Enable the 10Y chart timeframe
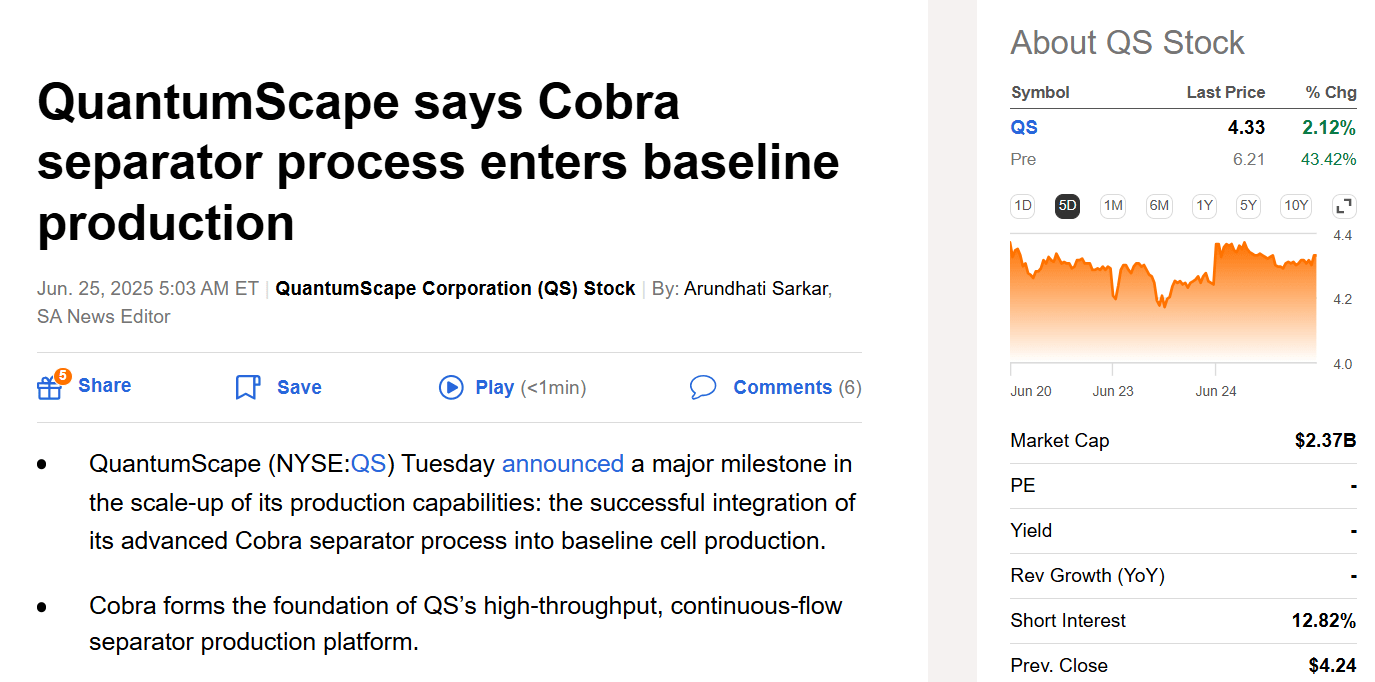This screenshot has width=1375, height=682. 1295,206
